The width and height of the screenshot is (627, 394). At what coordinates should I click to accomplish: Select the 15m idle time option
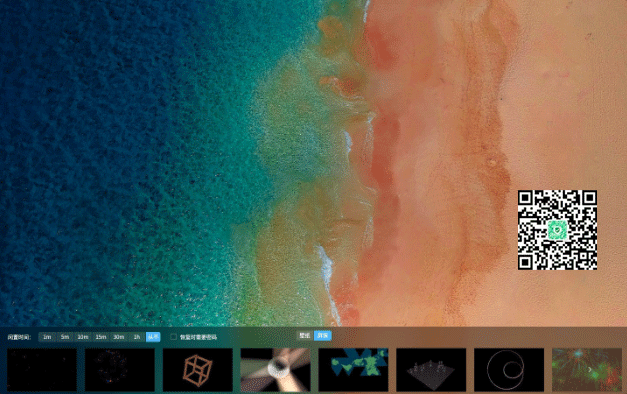[101, 337]
